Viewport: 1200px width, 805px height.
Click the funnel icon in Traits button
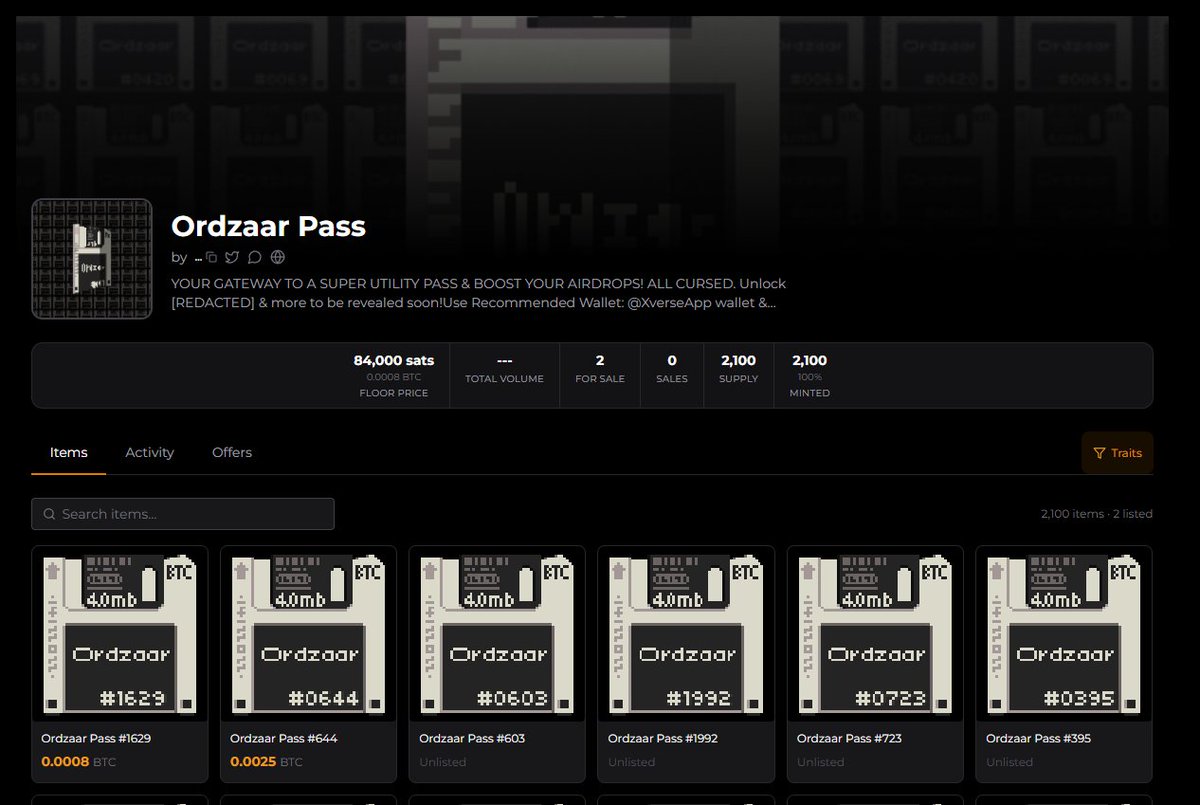[x=1099, y=453]
